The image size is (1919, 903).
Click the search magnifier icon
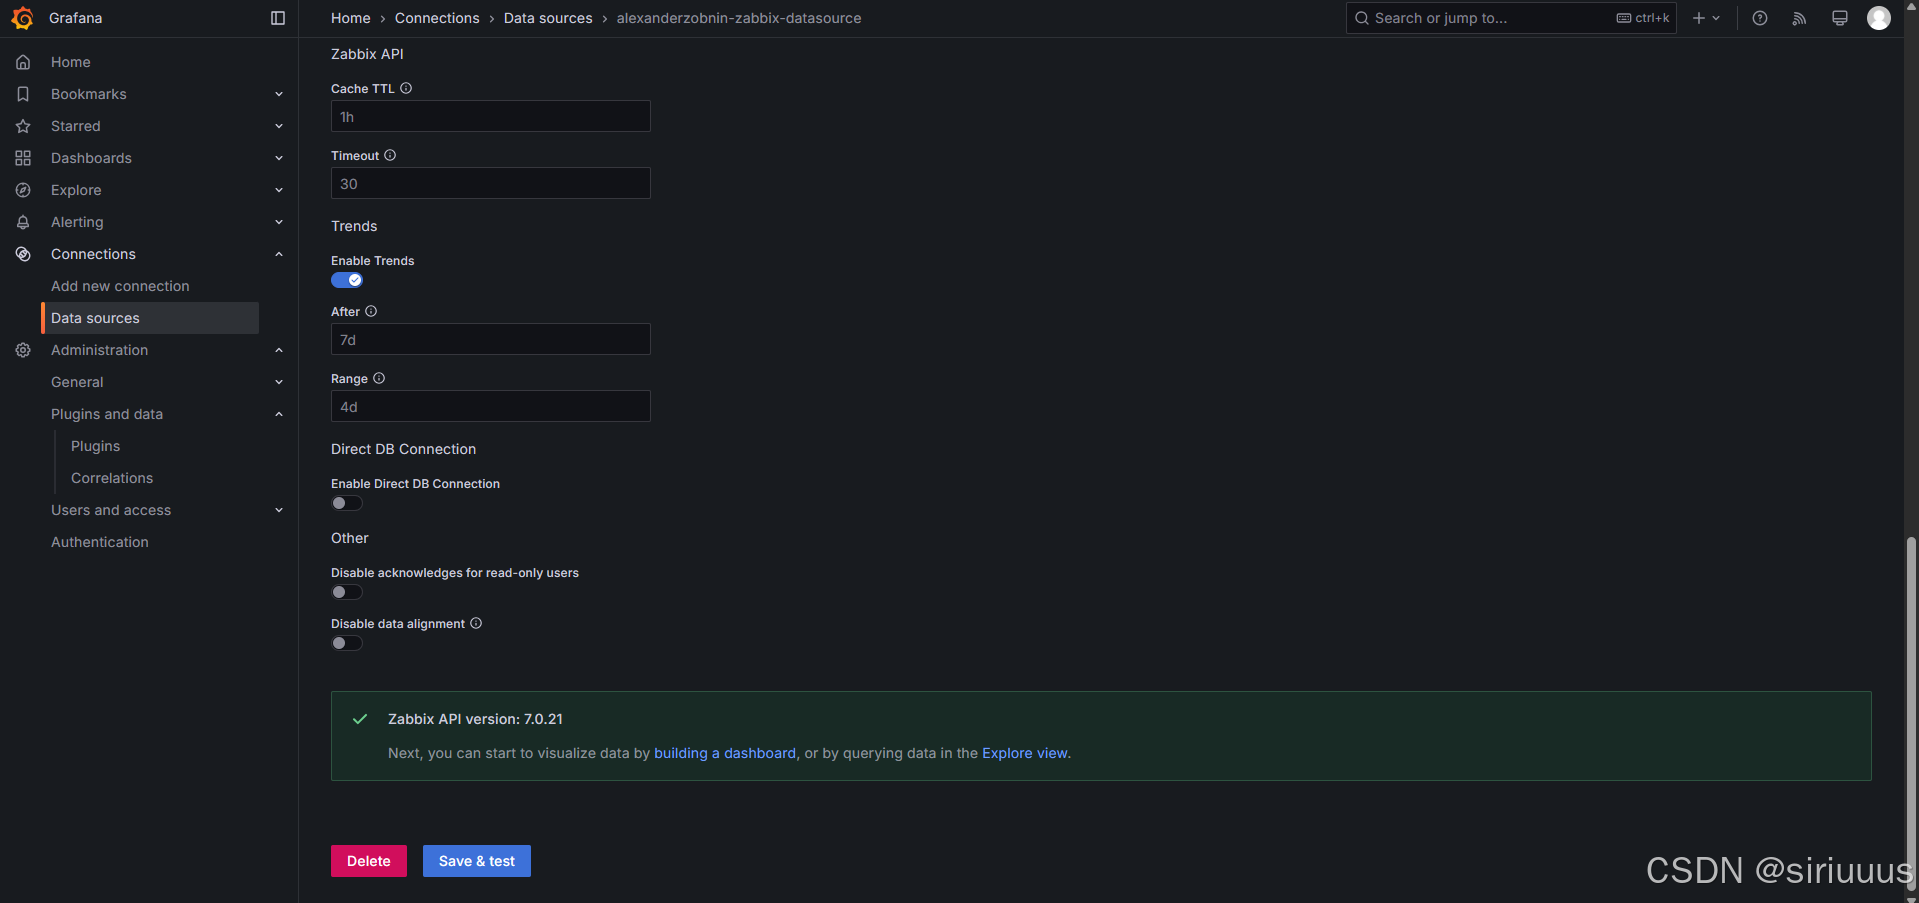(x=1362, y=18)
